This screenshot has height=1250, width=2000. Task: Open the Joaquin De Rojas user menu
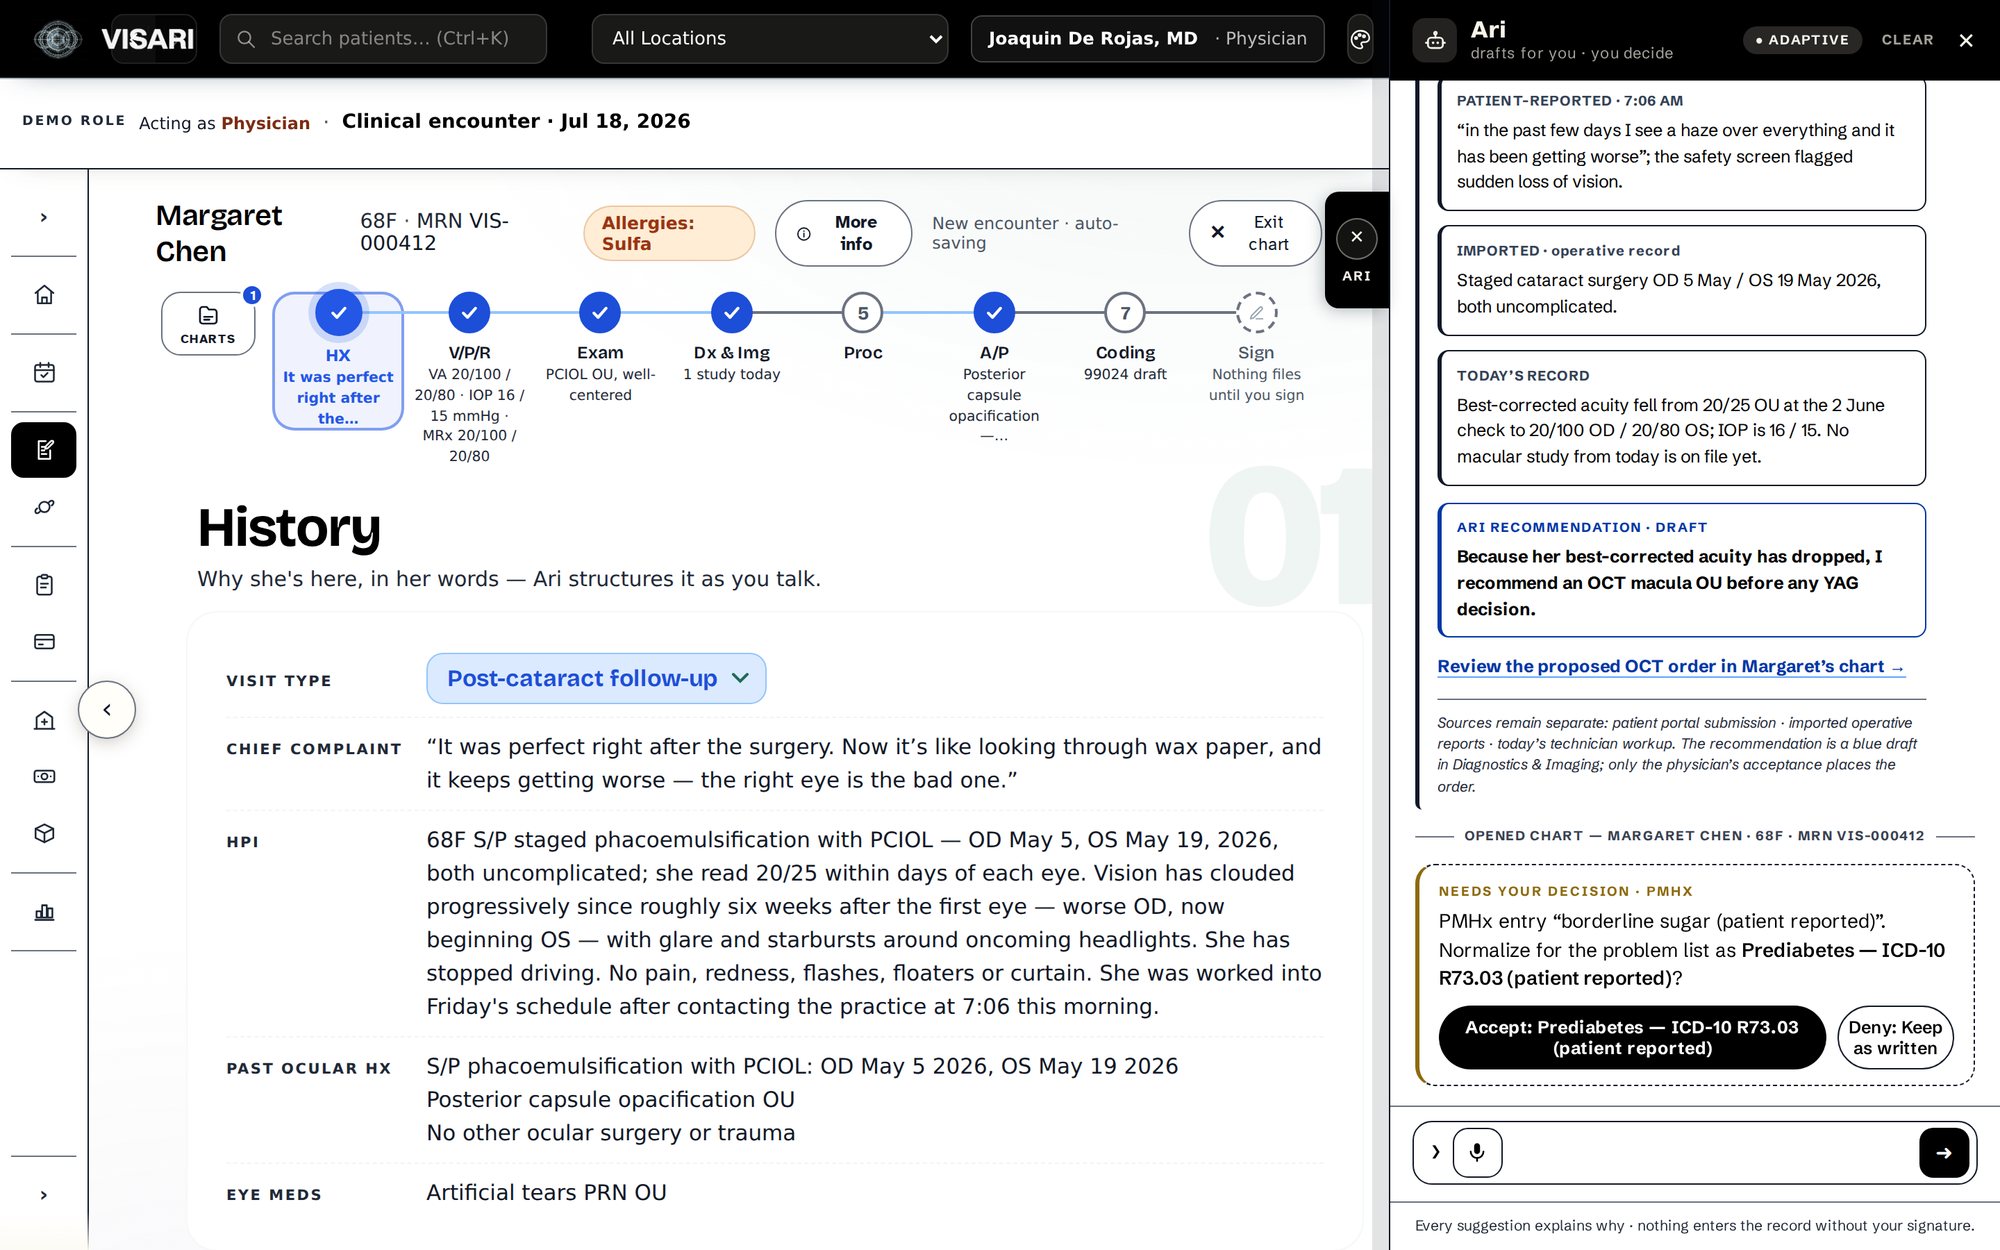pyautogui.click(x=1147, y=39)
